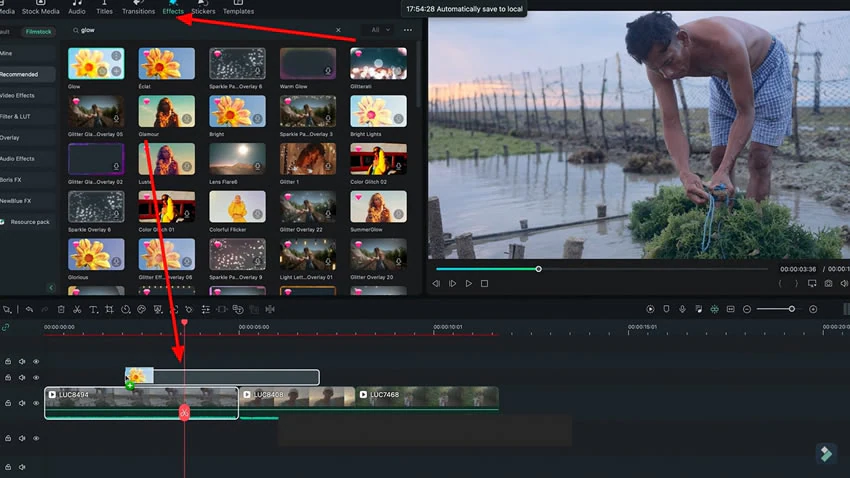The height and width of the screenshot is (478, 850).
Task: Switch to the Effects tab
Action: tap(173, 8)
